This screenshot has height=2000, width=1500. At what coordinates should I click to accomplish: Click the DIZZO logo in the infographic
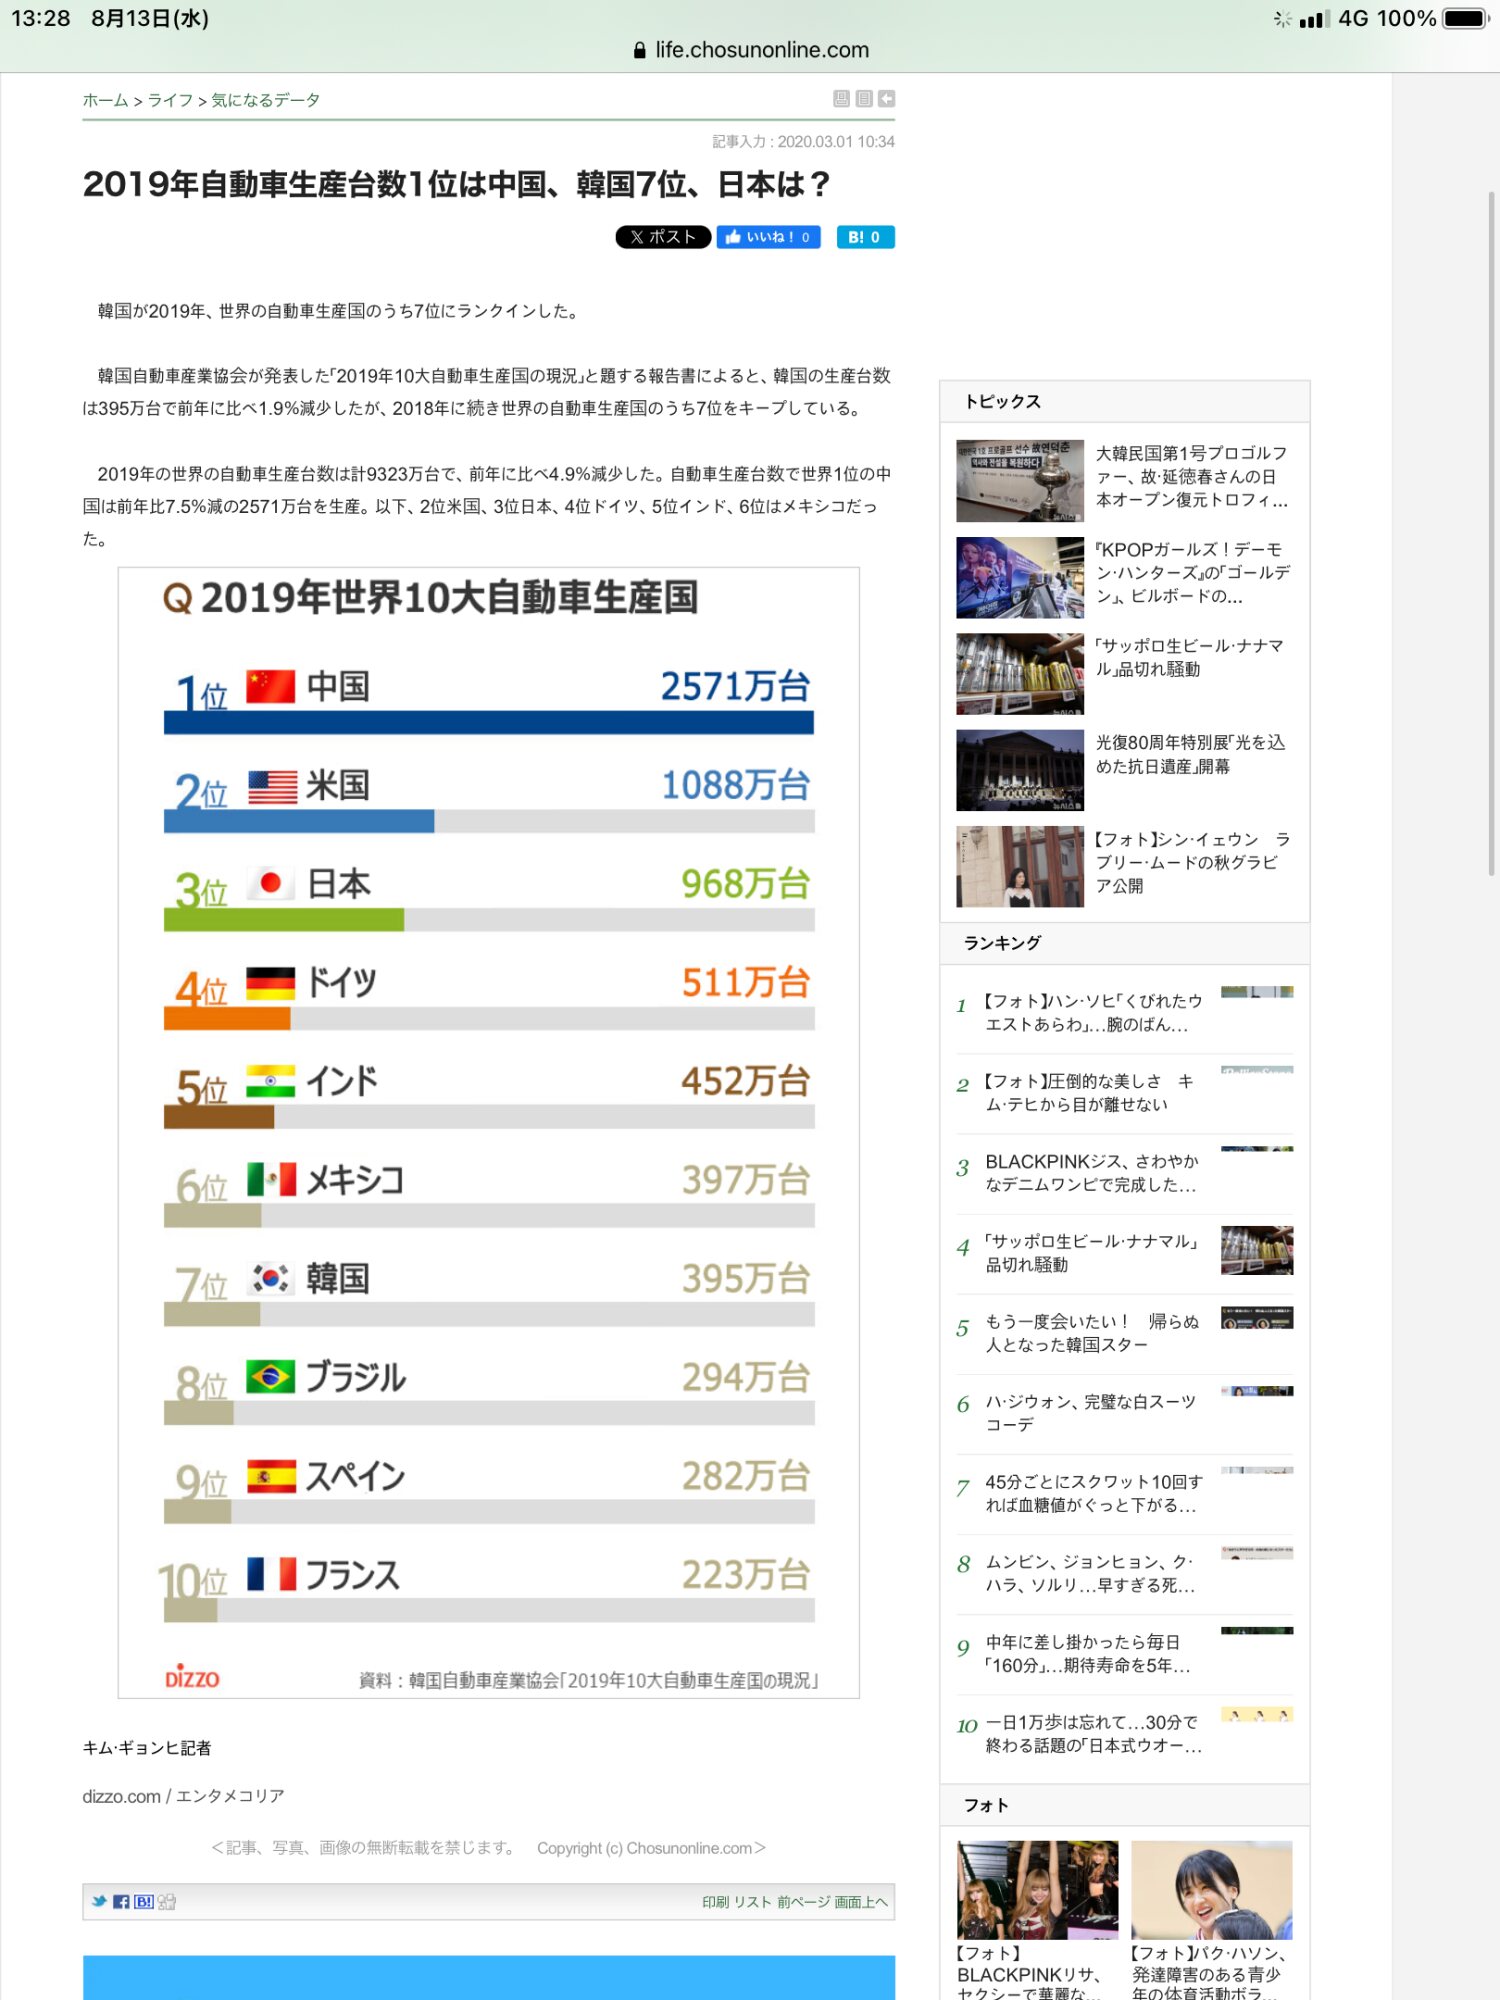click(x=192, y=1677)
